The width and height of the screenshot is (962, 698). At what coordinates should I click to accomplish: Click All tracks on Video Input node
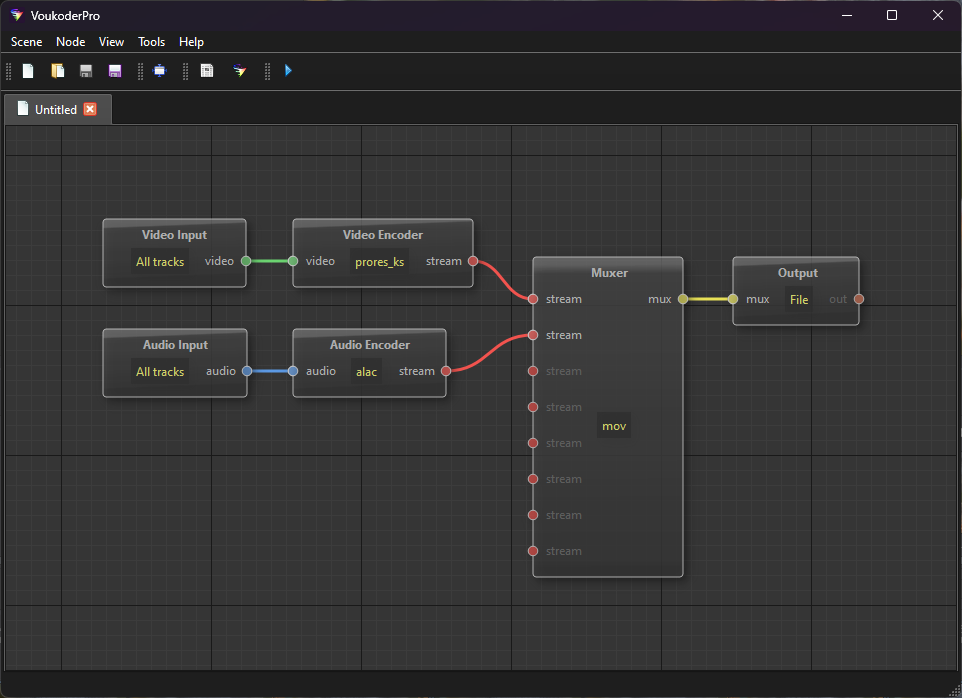click(160, 262)
